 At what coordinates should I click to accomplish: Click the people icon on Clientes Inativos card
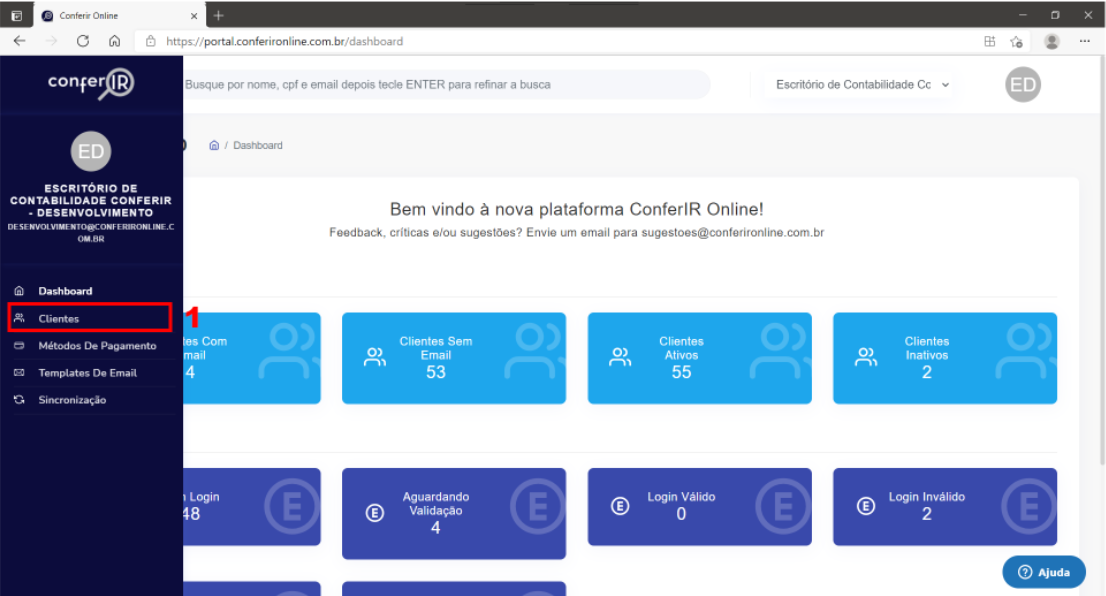[x=865, y=357]
